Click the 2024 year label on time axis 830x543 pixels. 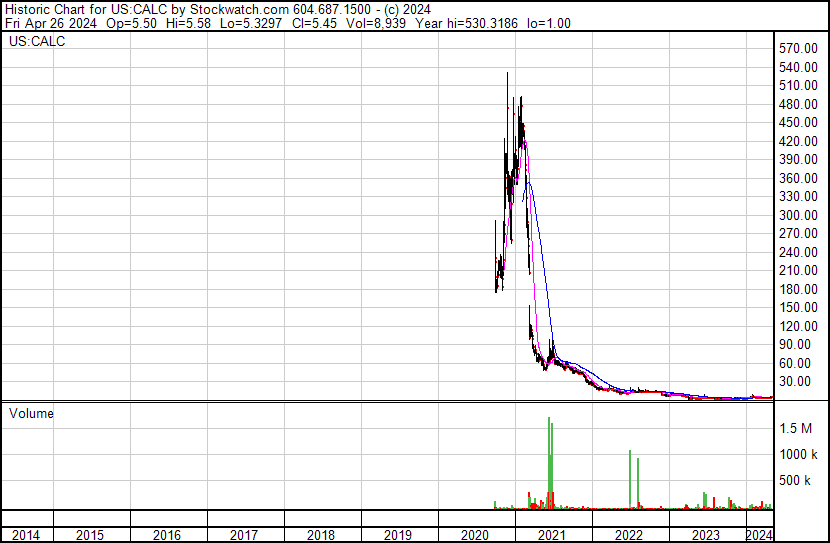coord(760,535)
